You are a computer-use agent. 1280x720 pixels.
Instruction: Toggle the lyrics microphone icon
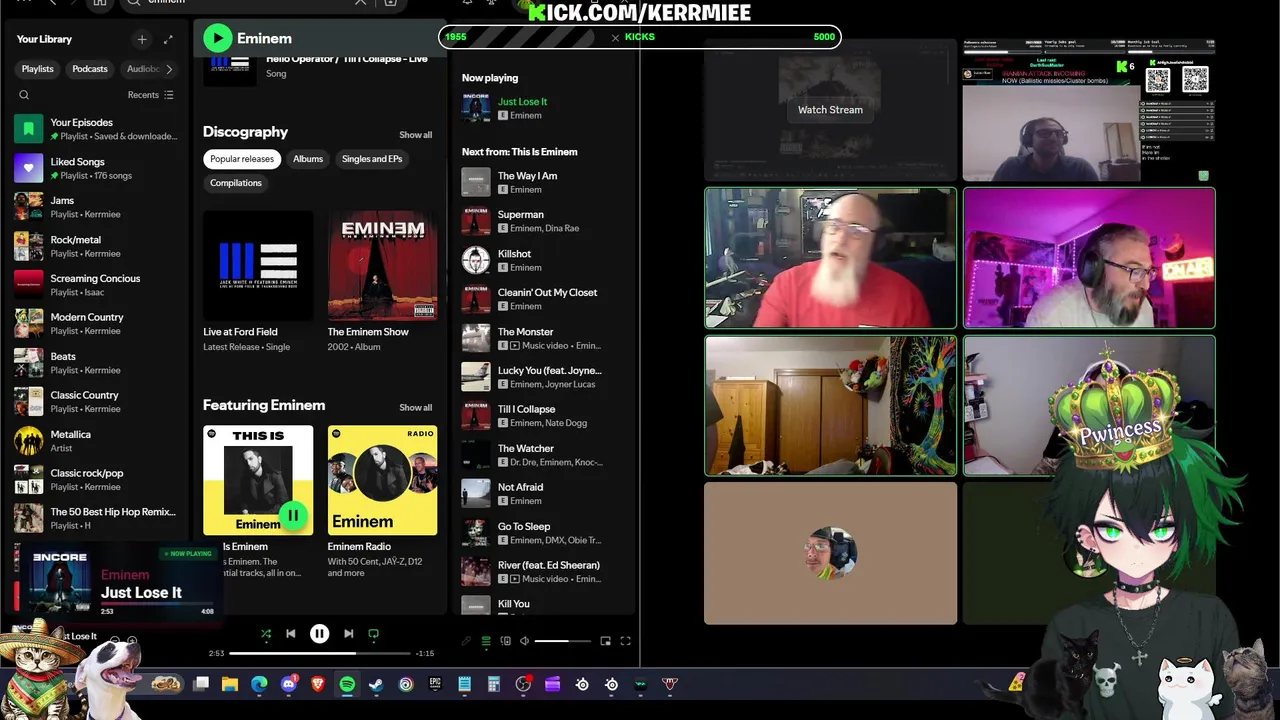(x=466, y=641)
